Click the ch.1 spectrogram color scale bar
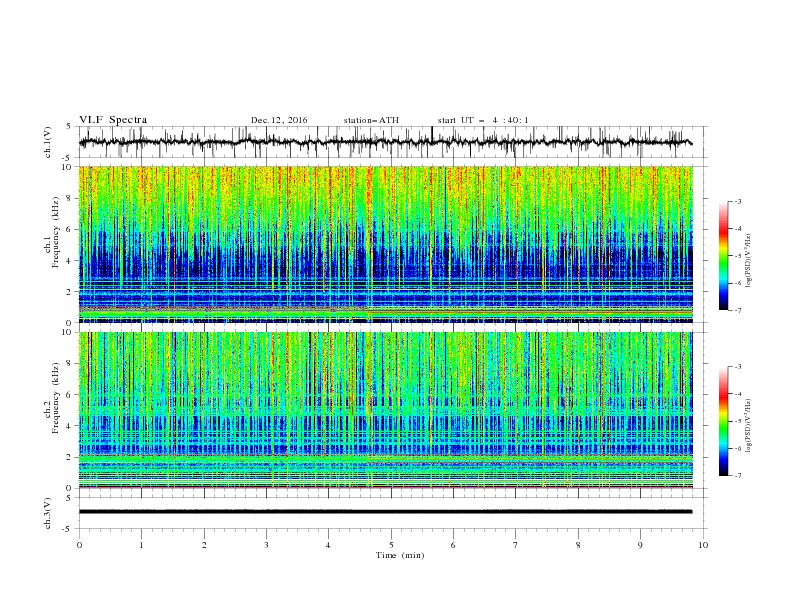 723,255
